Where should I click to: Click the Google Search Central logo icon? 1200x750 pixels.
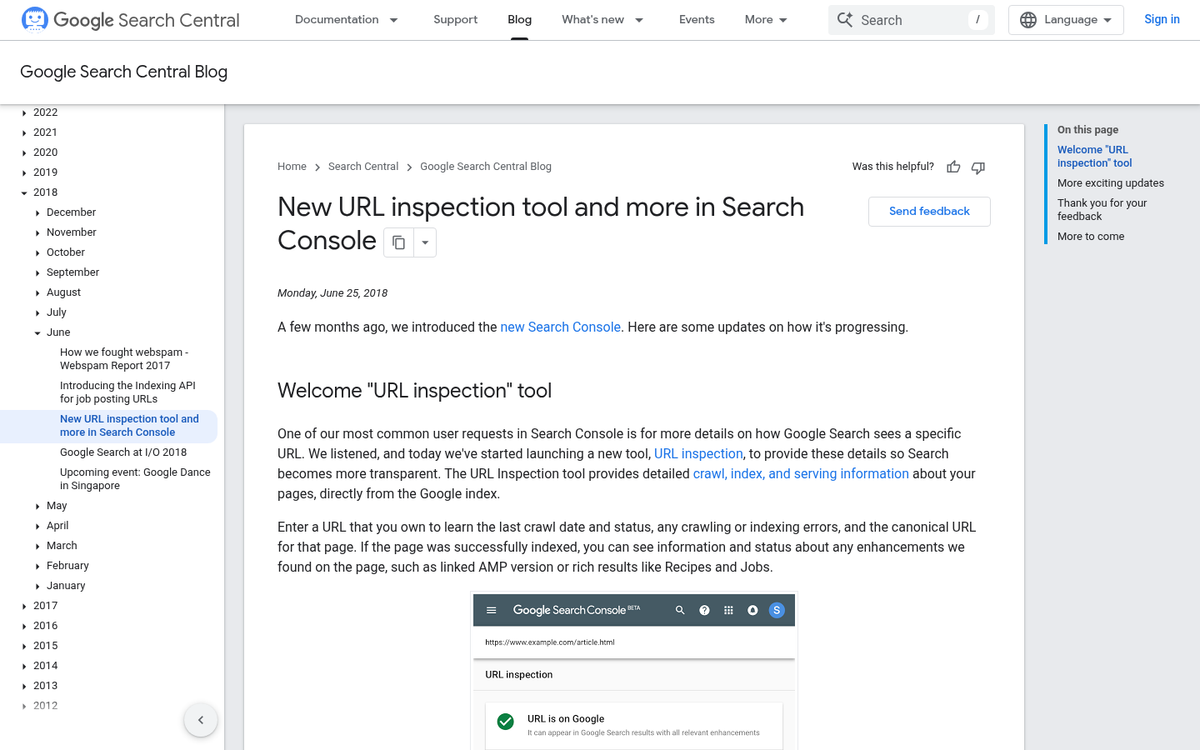[33, 19]
